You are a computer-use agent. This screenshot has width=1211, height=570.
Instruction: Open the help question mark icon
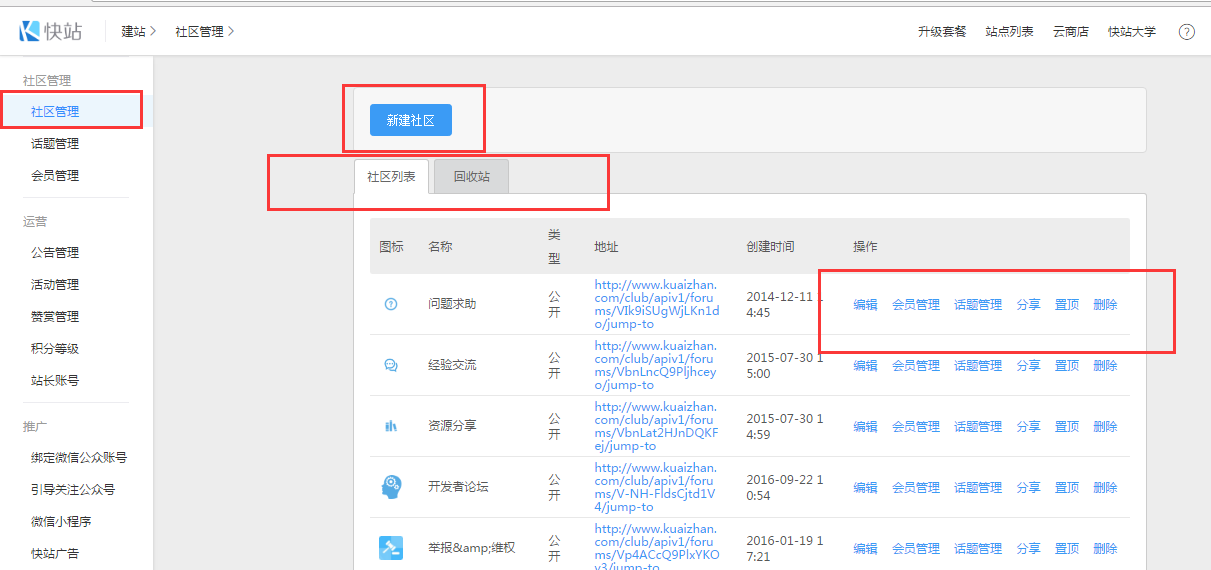click(x=1186, y=31)
